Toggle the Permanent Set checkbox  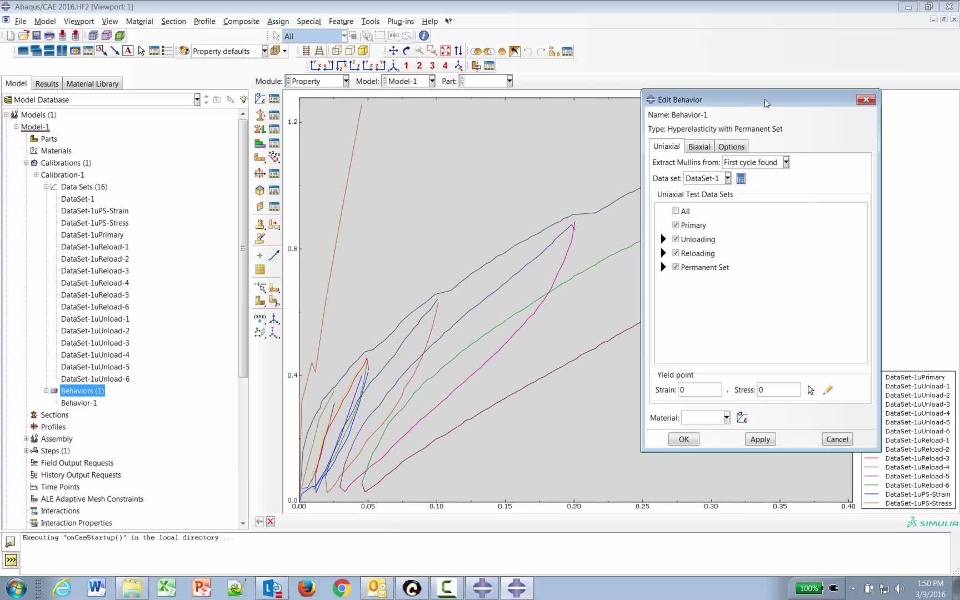676,267
